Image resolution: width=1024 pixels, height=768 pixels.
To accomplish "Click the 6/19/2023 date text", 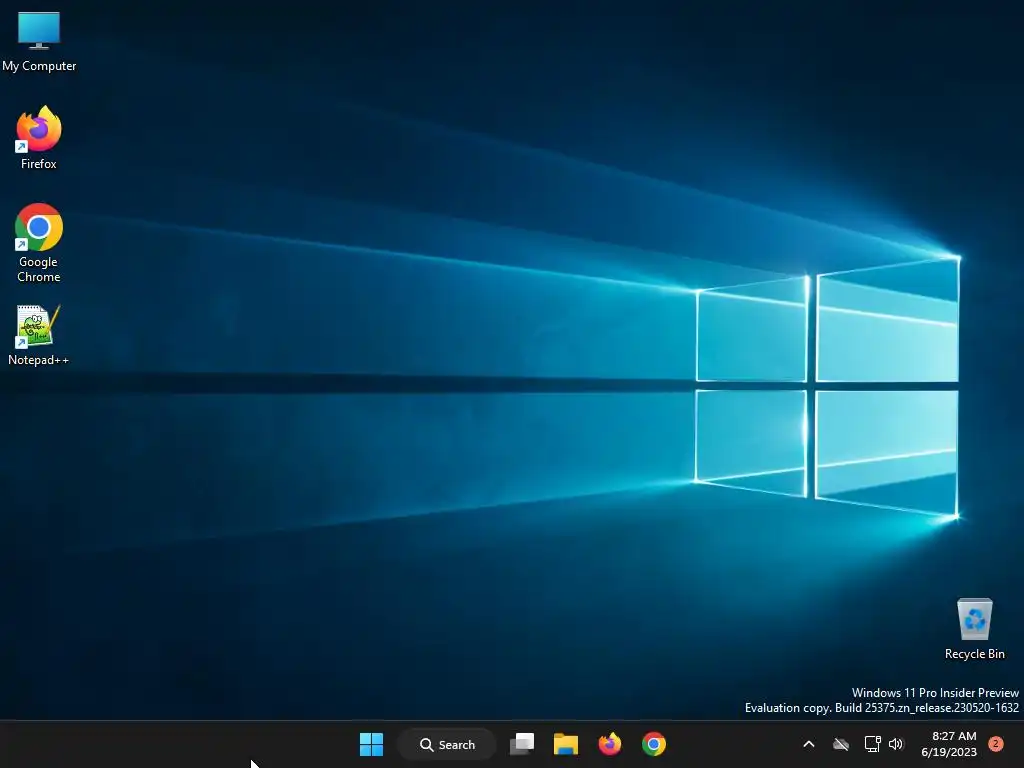I will coord(949,752).
